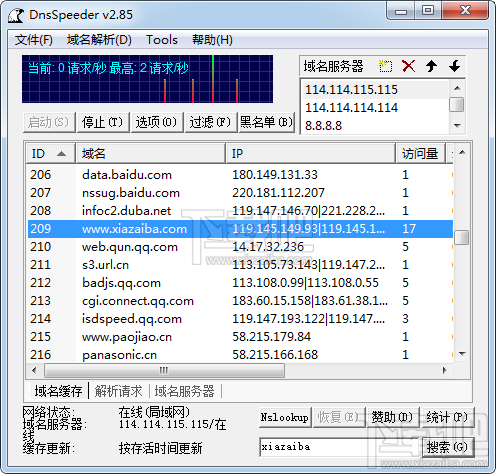Click the Nslookup button

coord(285,417)
